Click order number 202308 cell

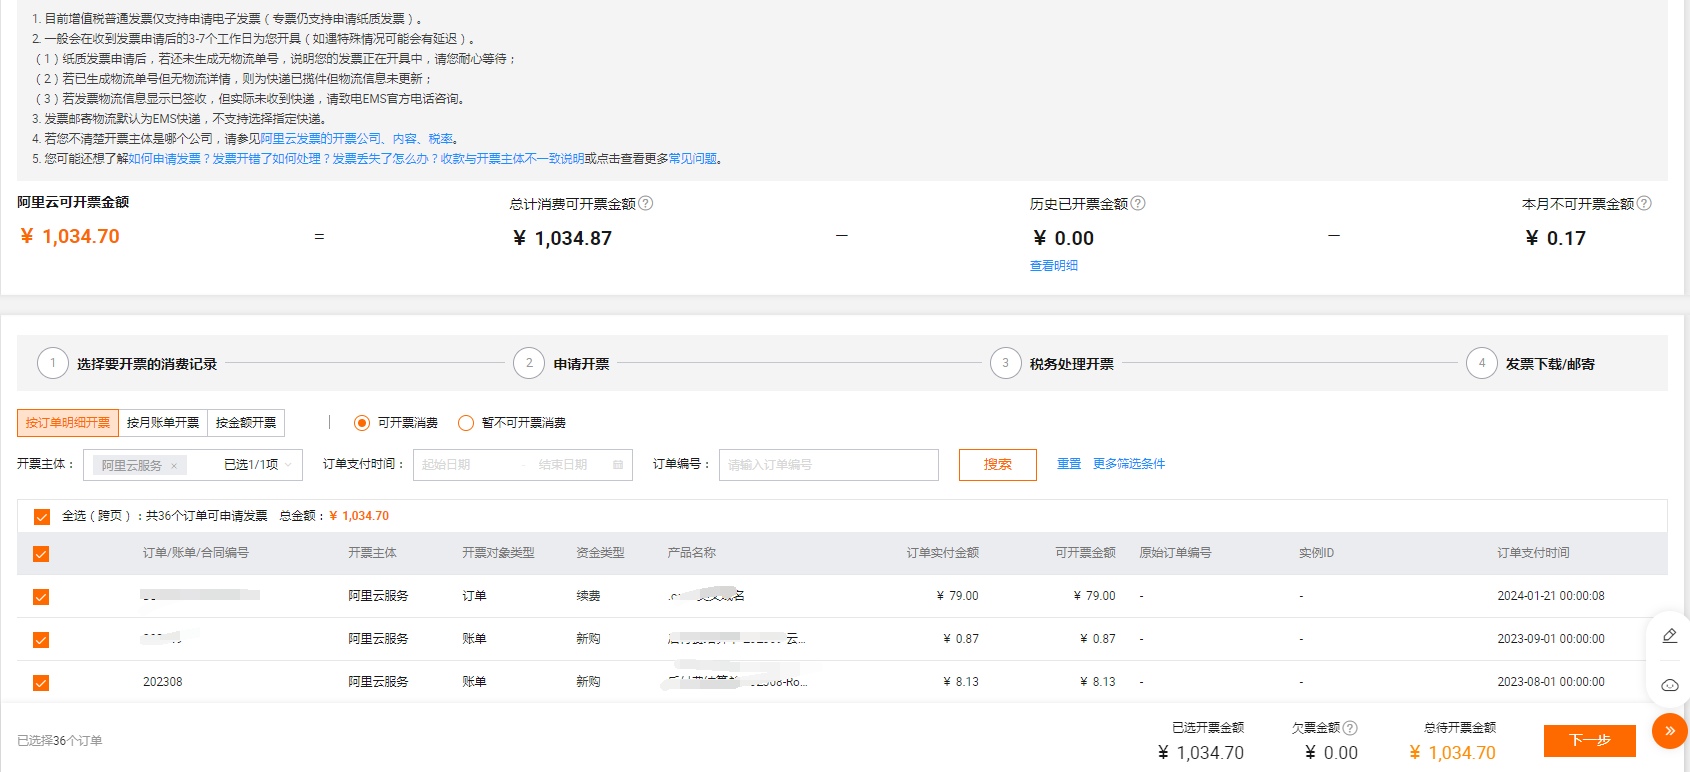point(163,682)
